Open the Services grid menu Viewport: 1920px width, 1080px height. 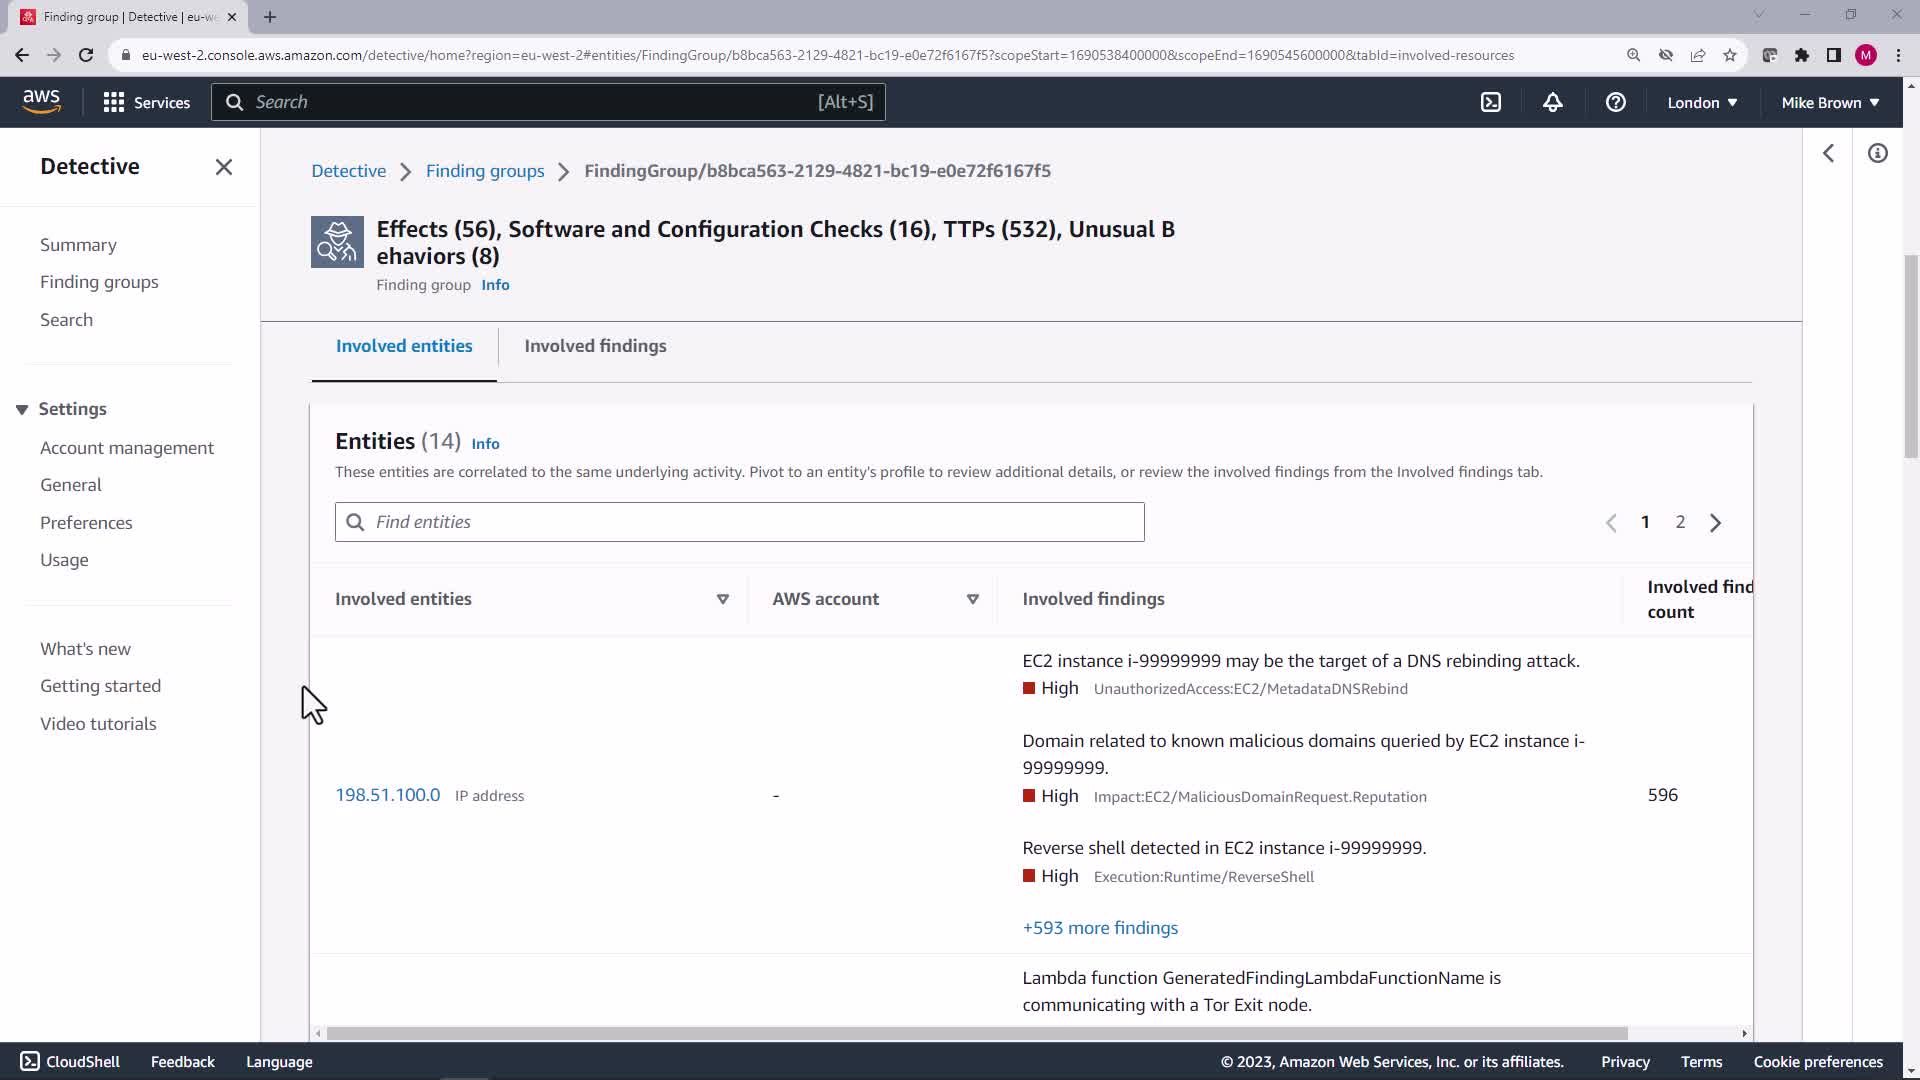146,102
